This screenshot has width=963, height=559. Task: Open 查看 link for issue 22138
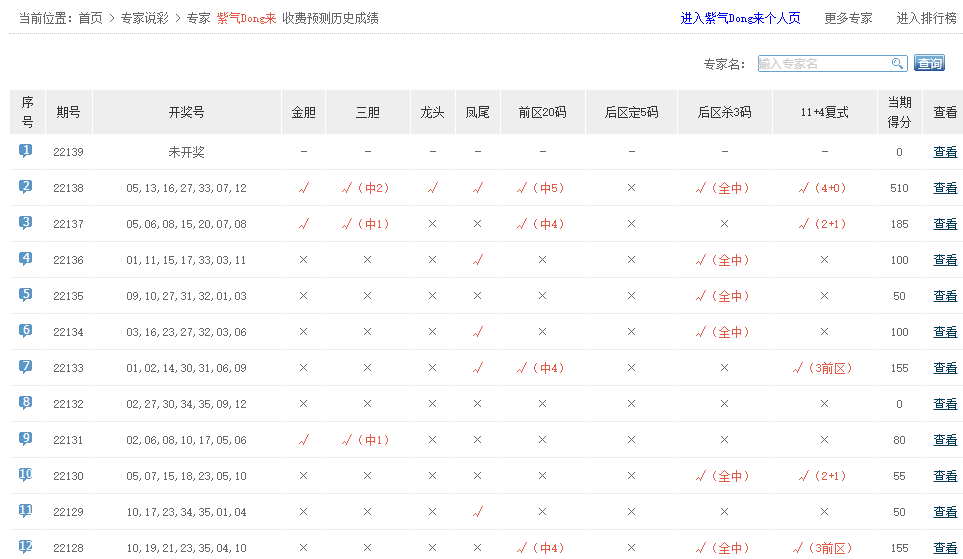coord(945,188)
